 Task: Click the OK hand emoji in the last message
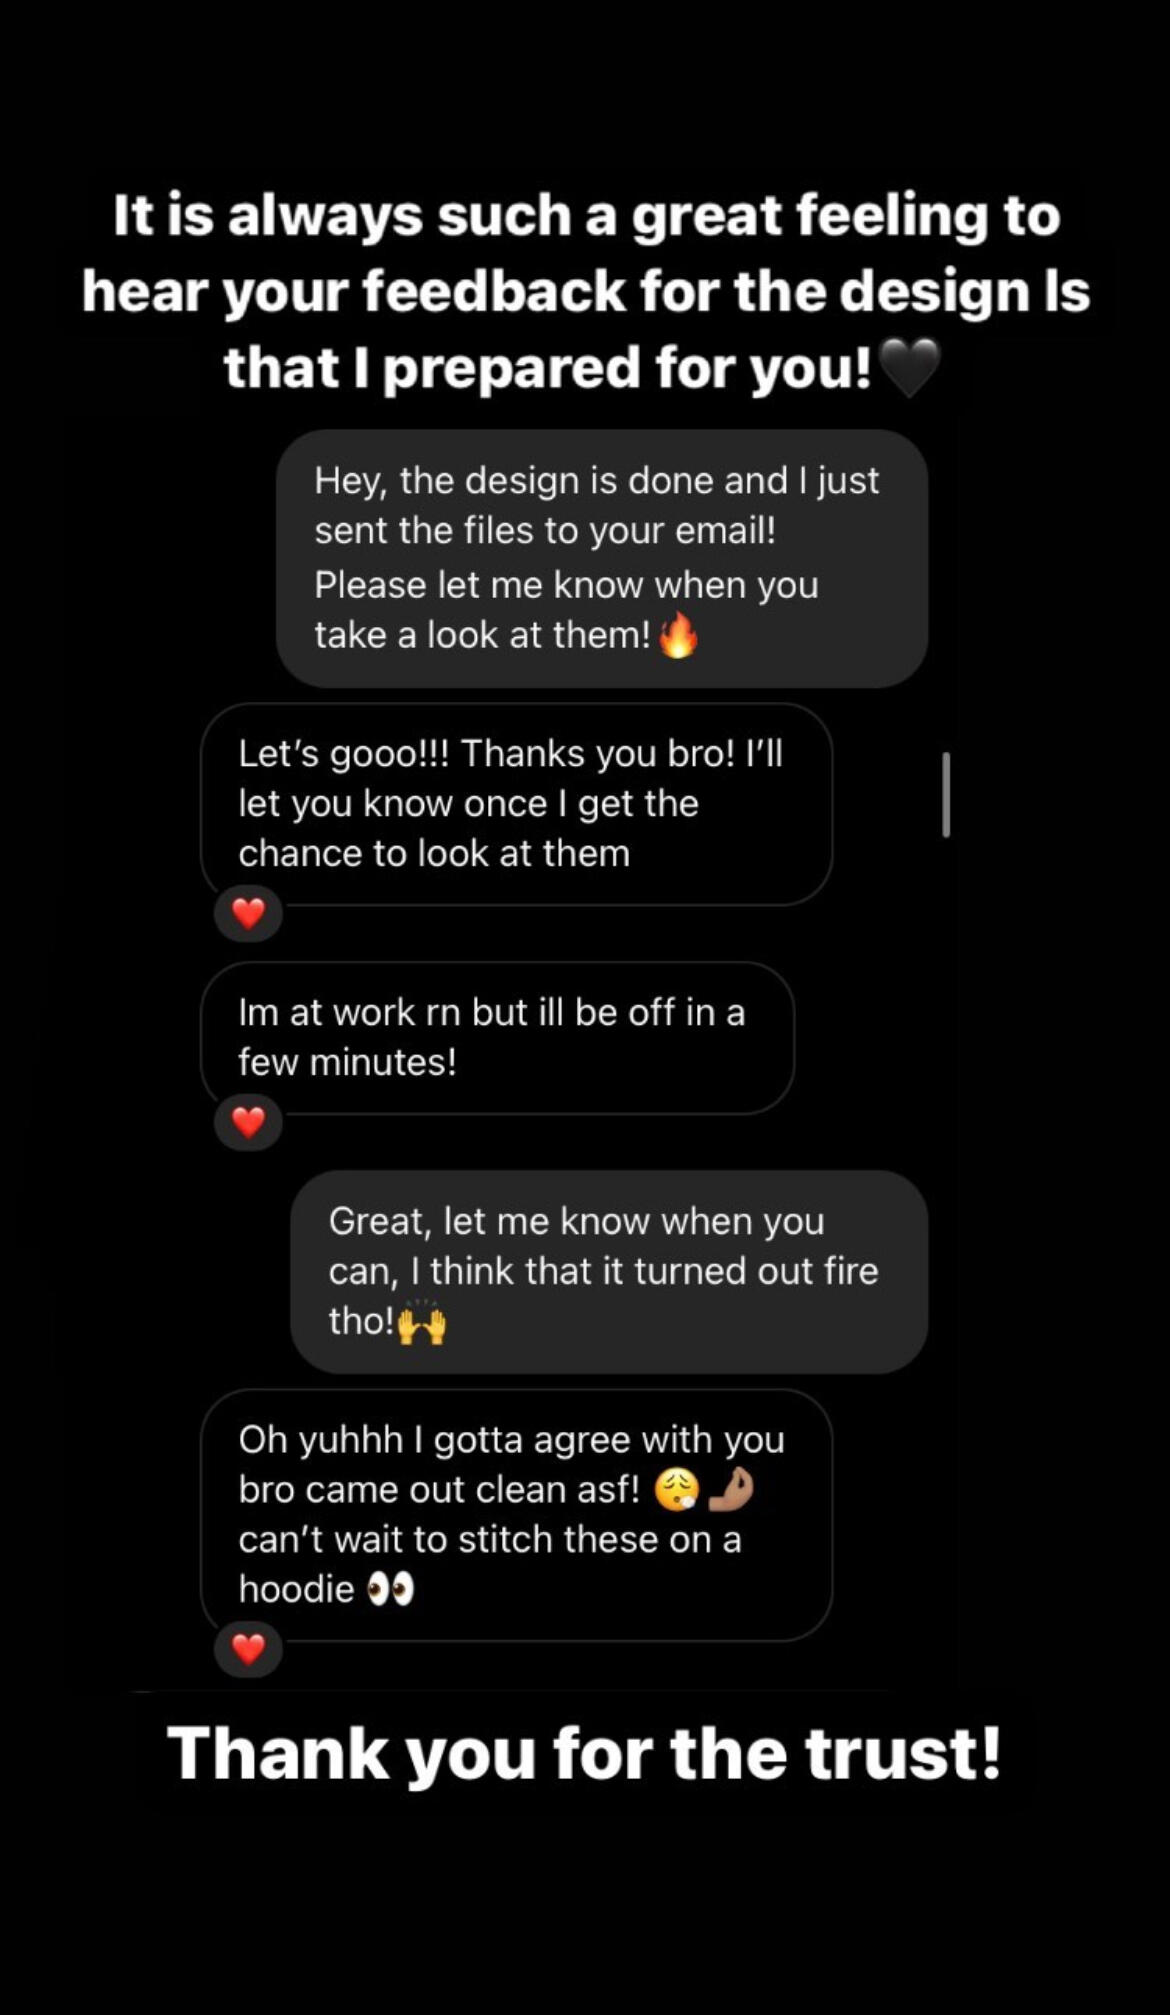point(730,1490)
